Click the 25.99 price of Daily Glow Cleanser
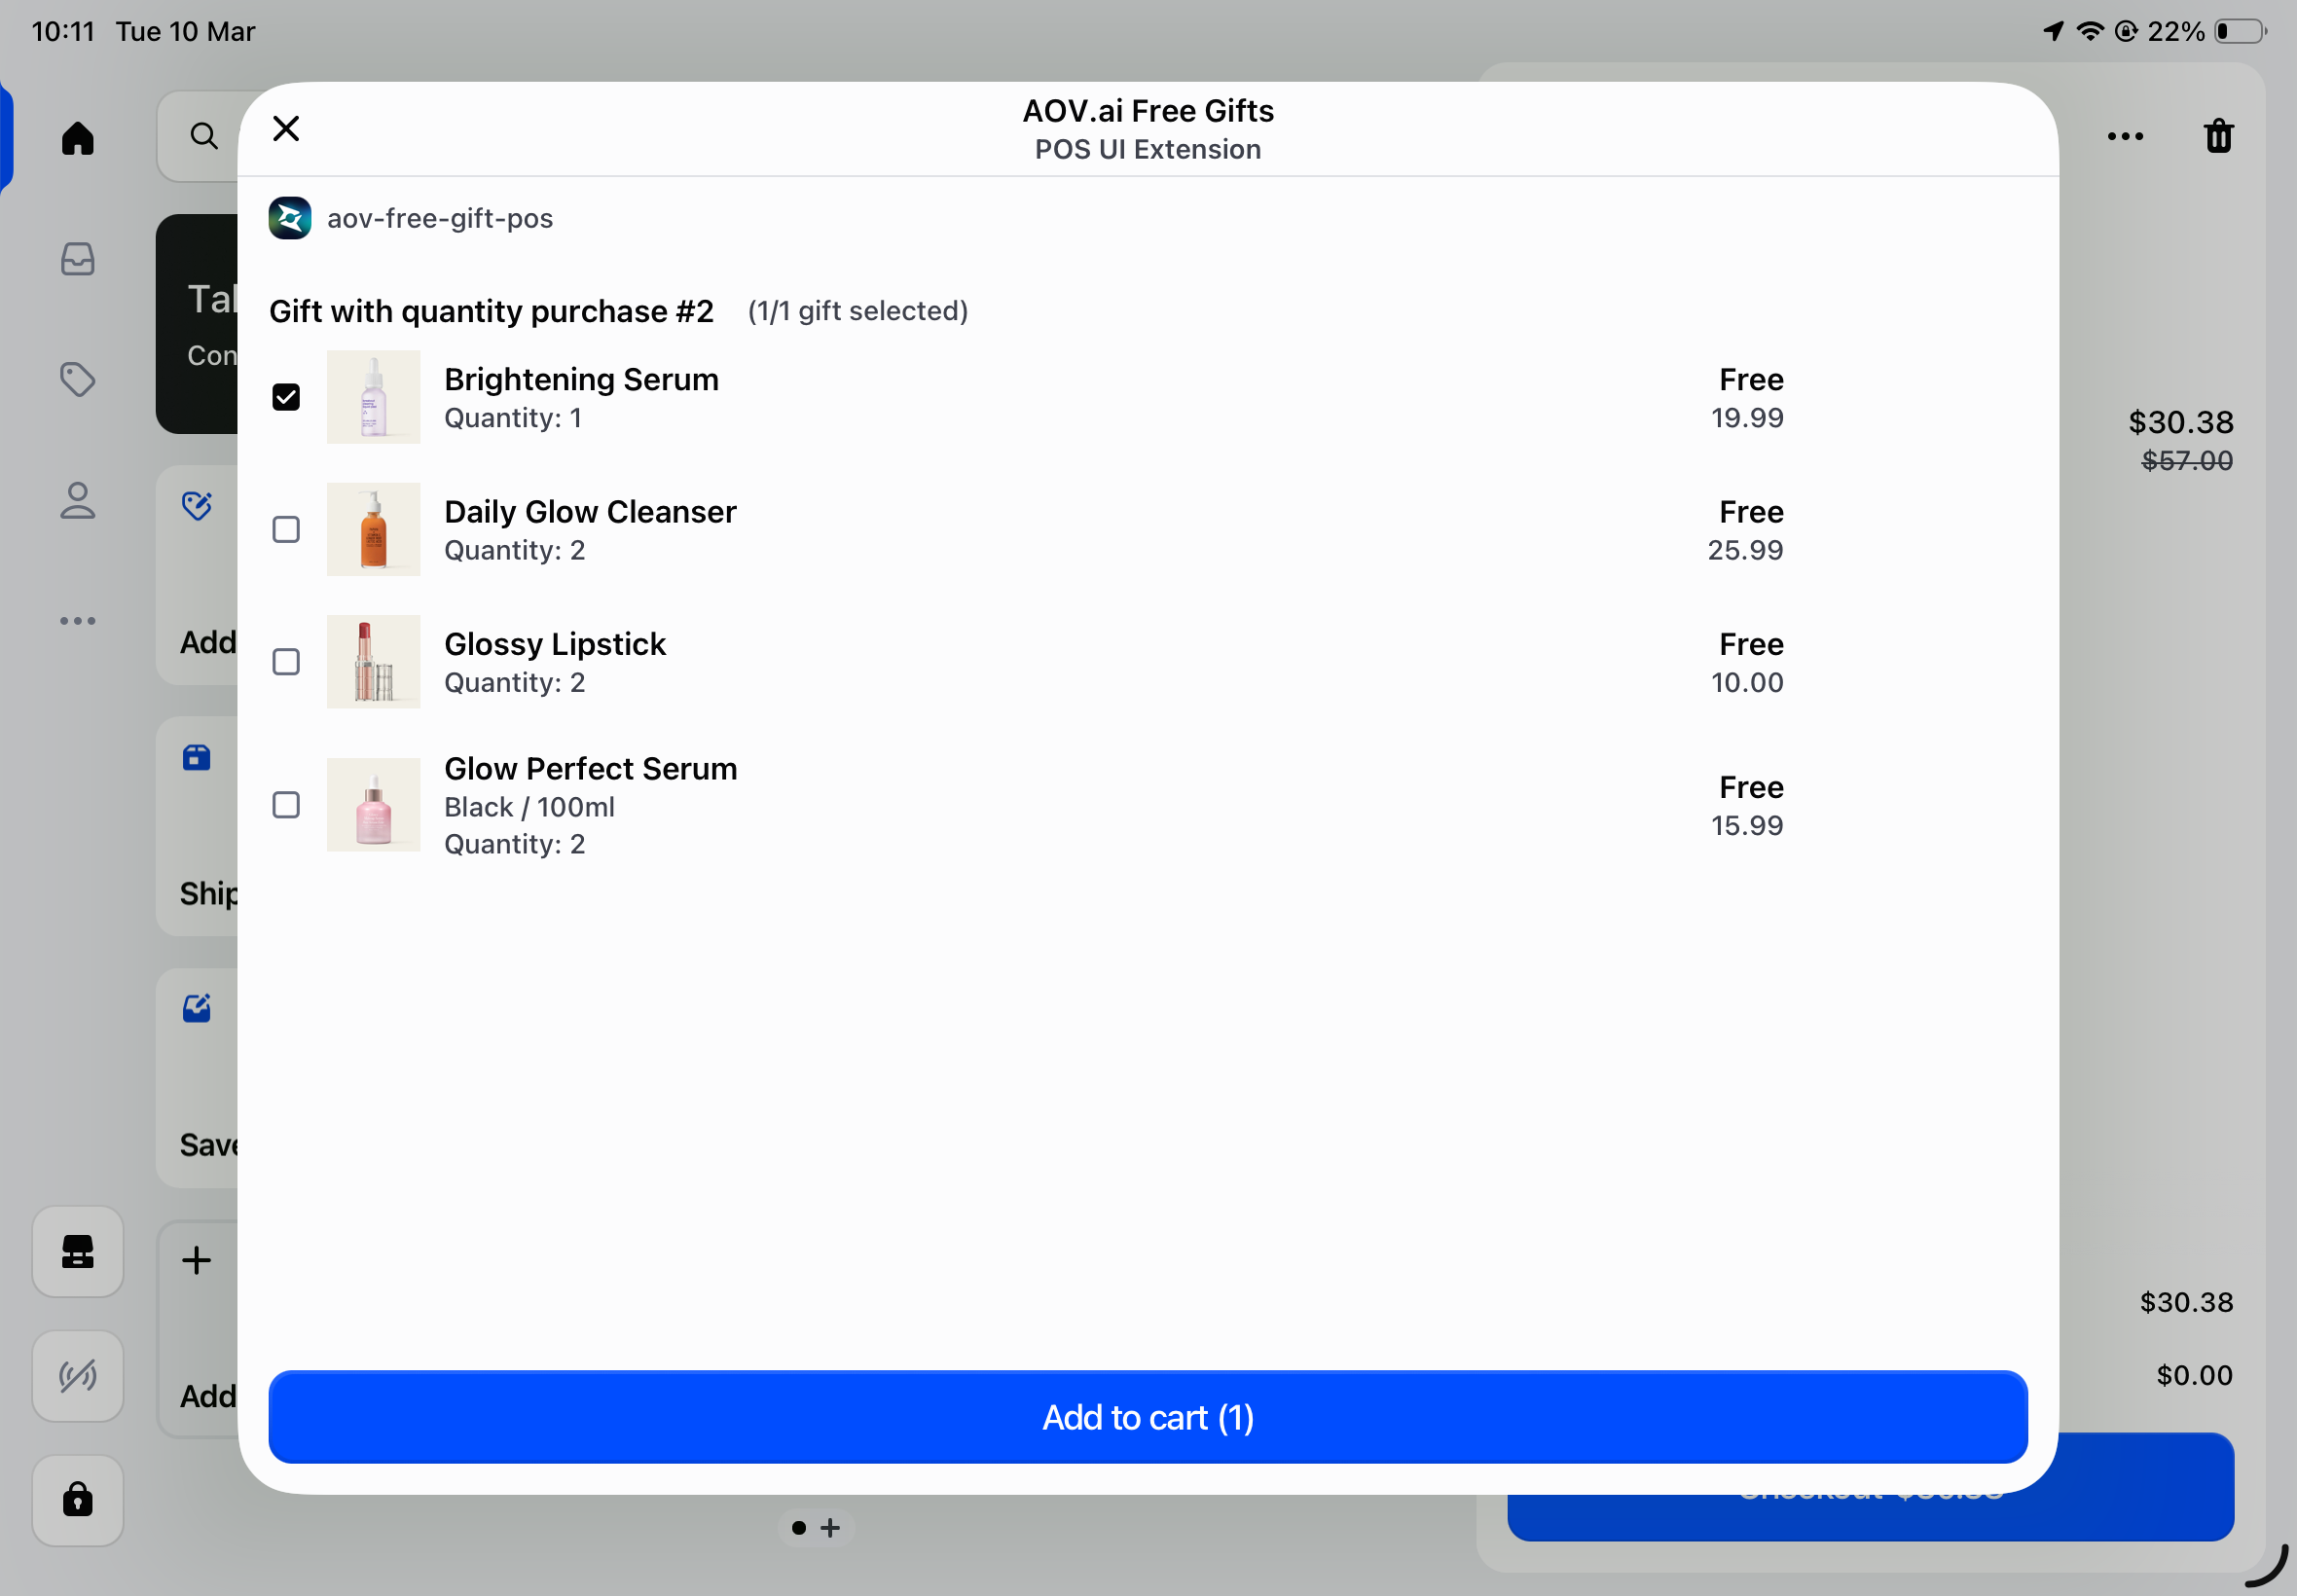2297x1596 pixels. pos(1745,549)
